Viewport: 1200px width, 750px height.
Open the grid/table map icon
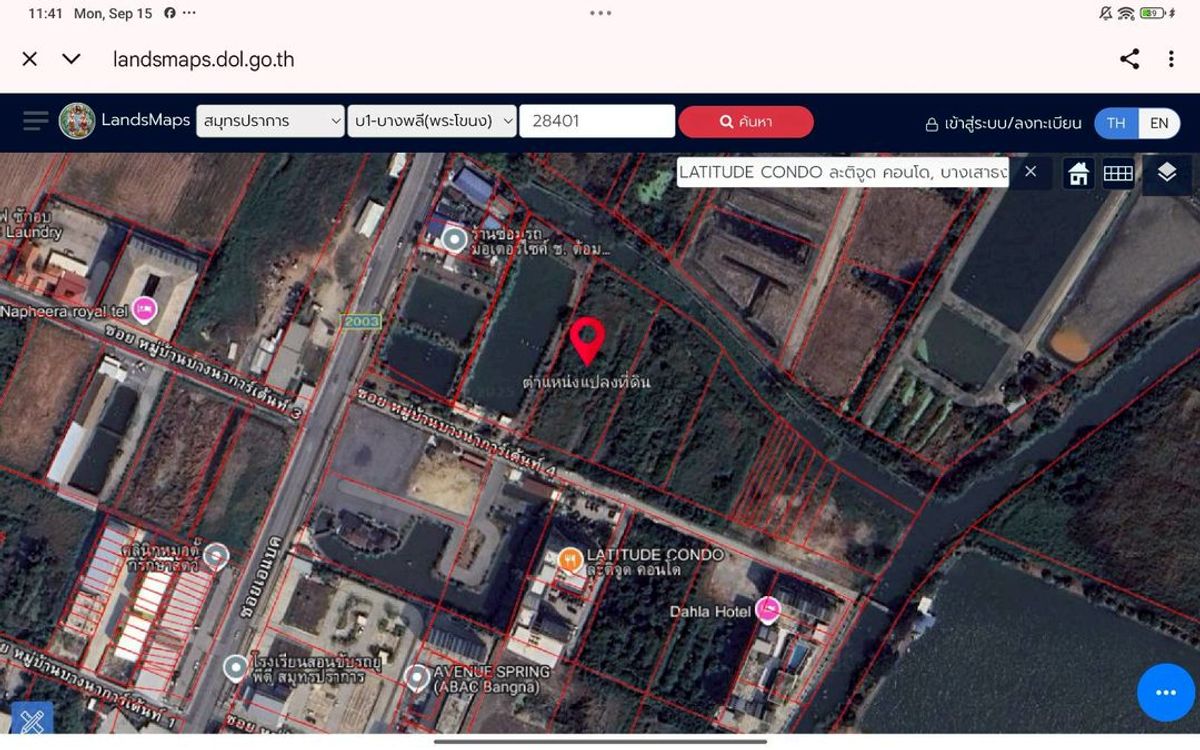click(1118, 174)
